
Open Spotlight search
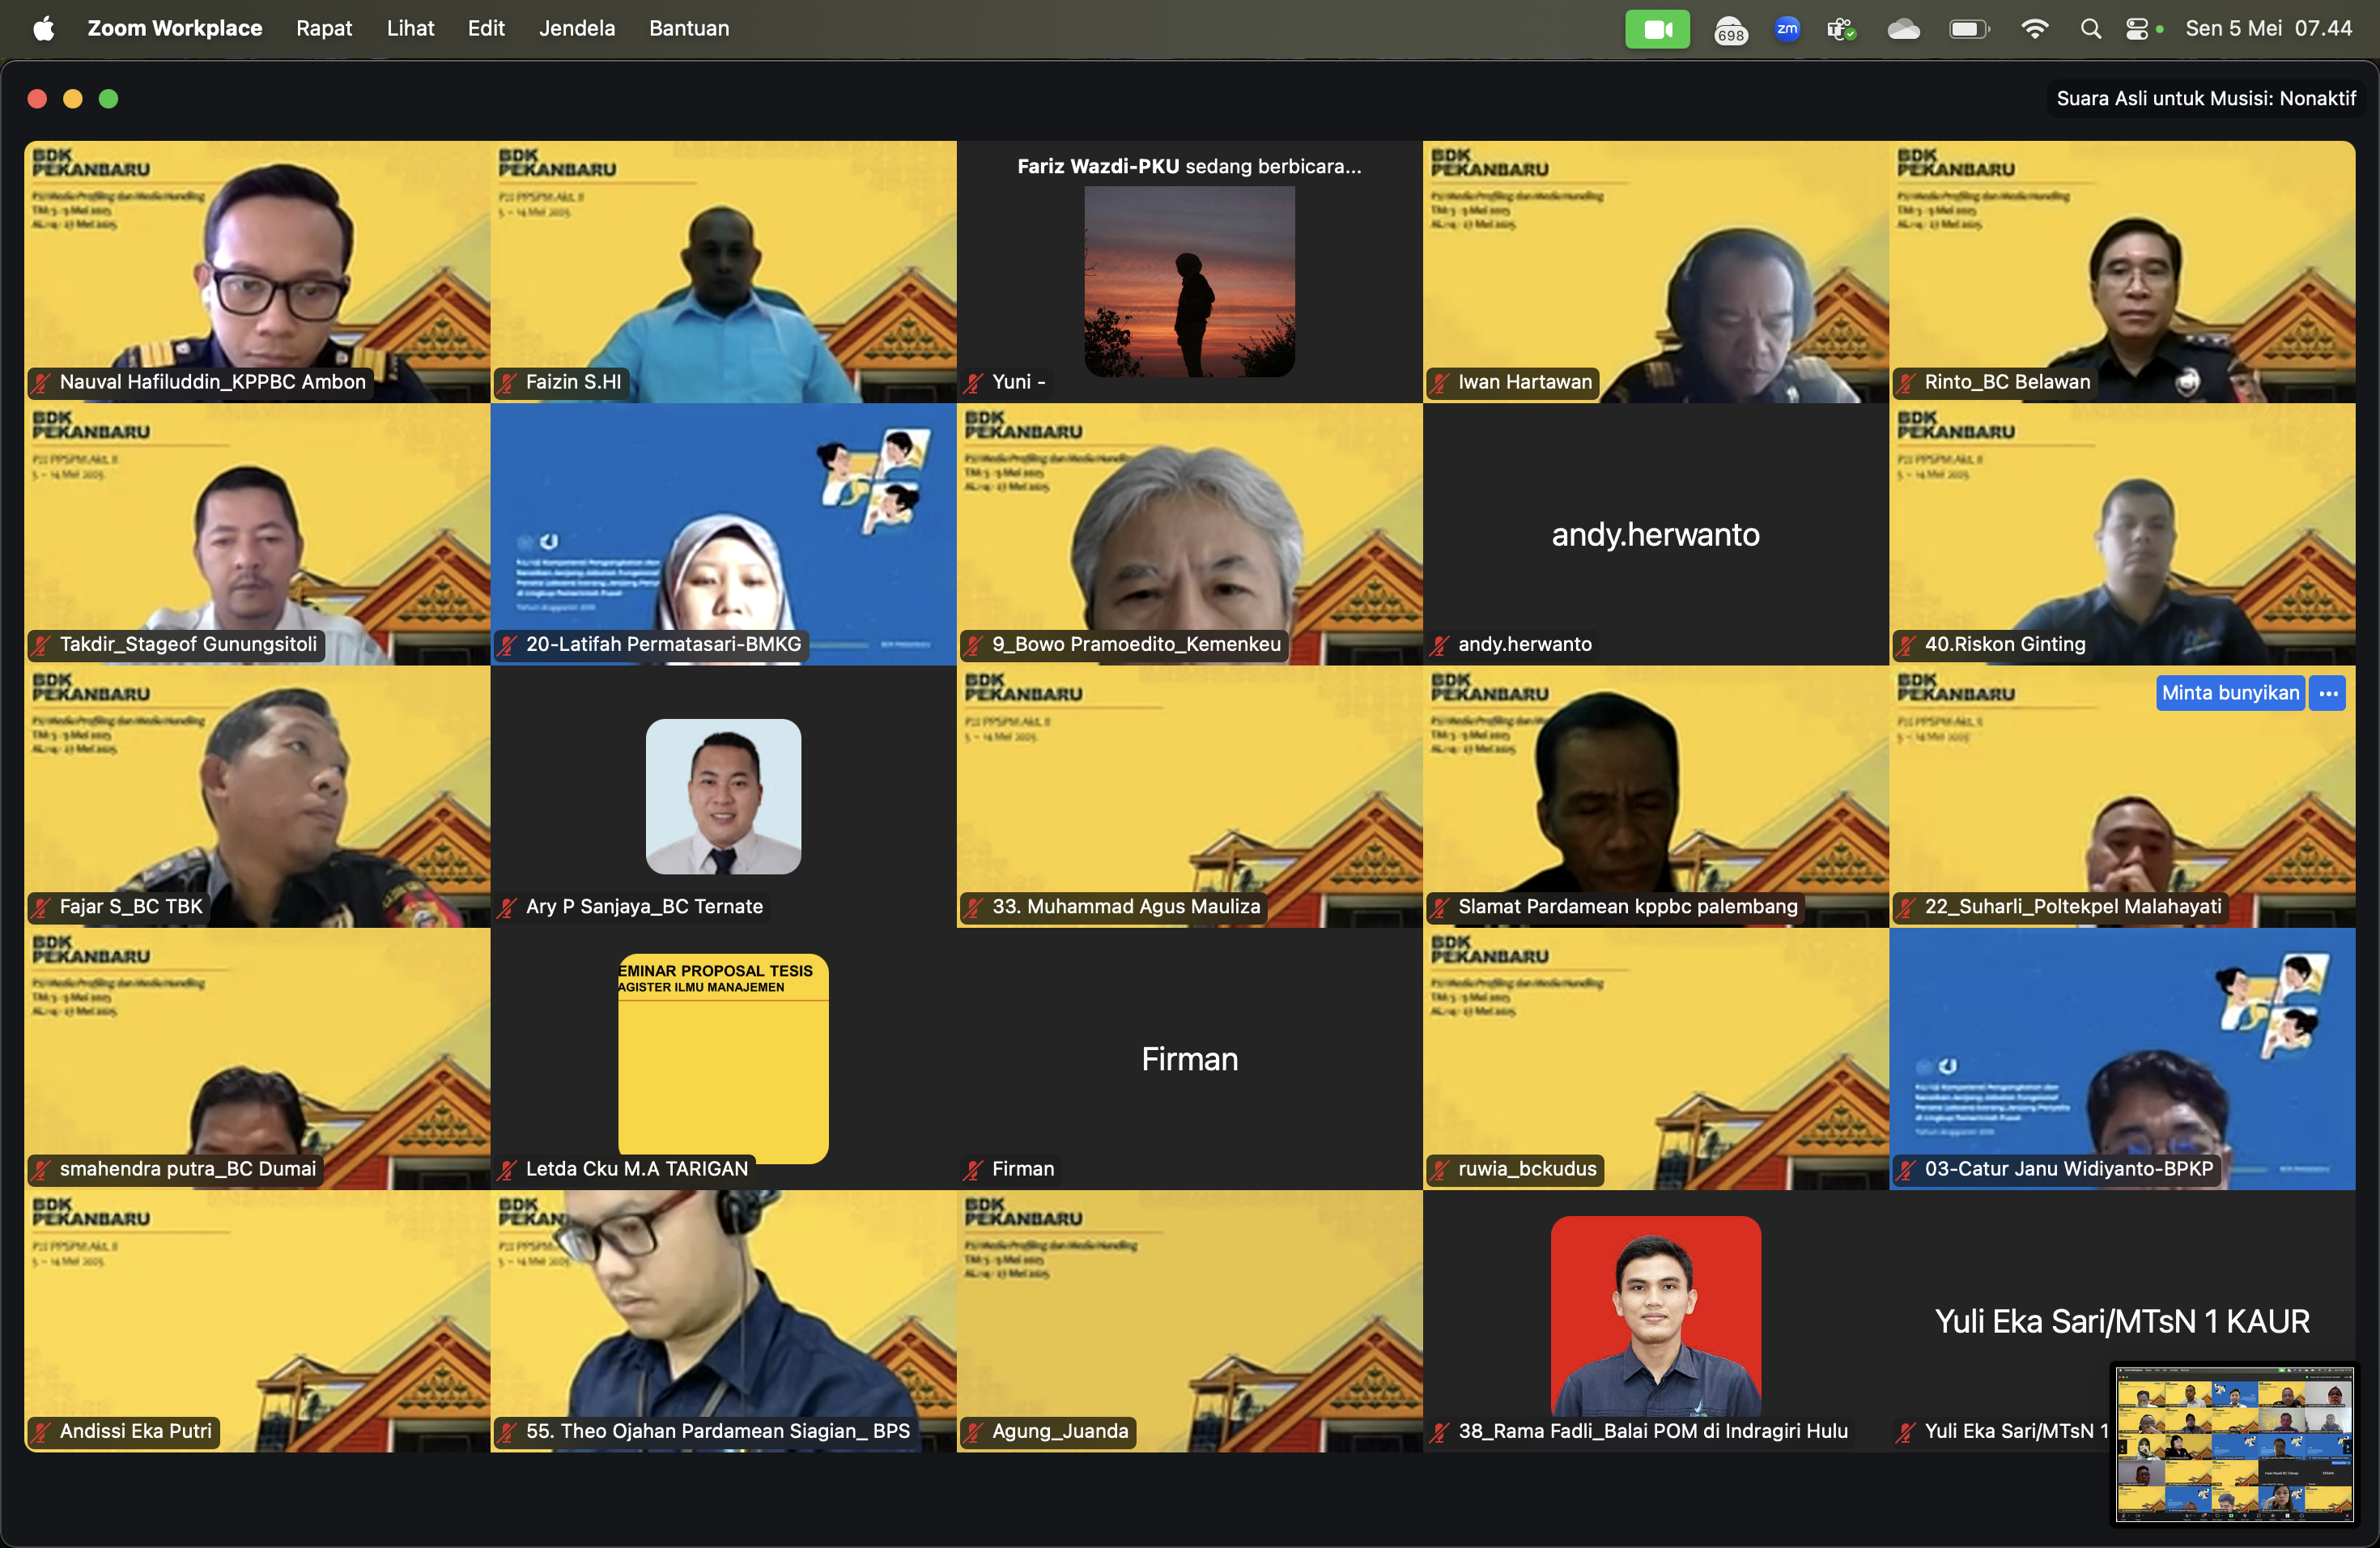point(2091,29)
